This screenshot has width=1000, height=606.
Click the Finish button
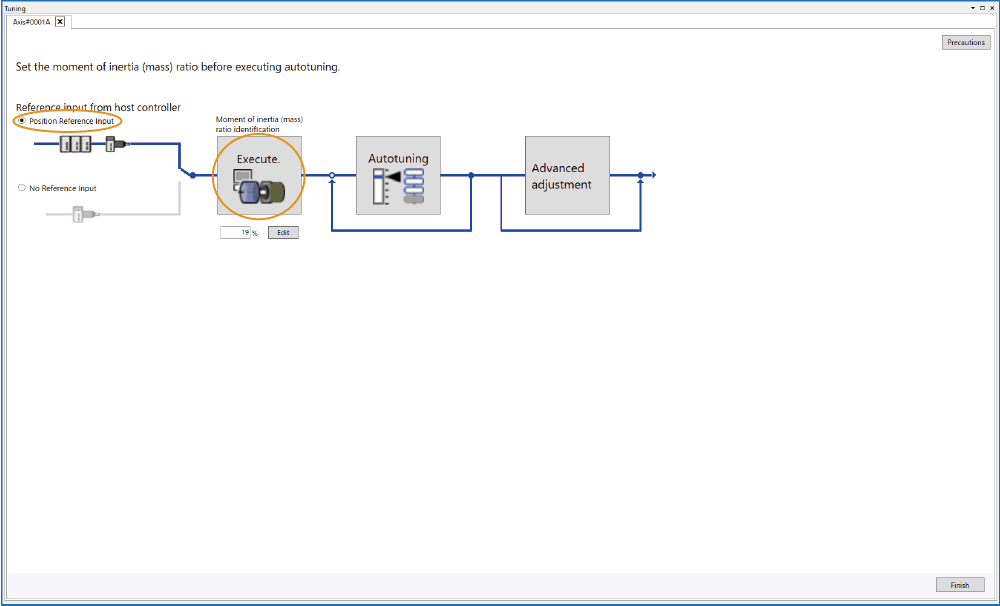[x=959, y=585]
